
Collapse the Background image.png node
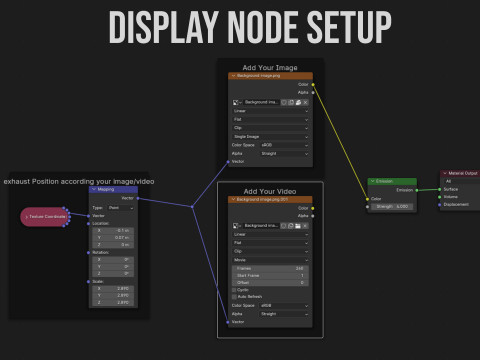[x=233, y=76]
